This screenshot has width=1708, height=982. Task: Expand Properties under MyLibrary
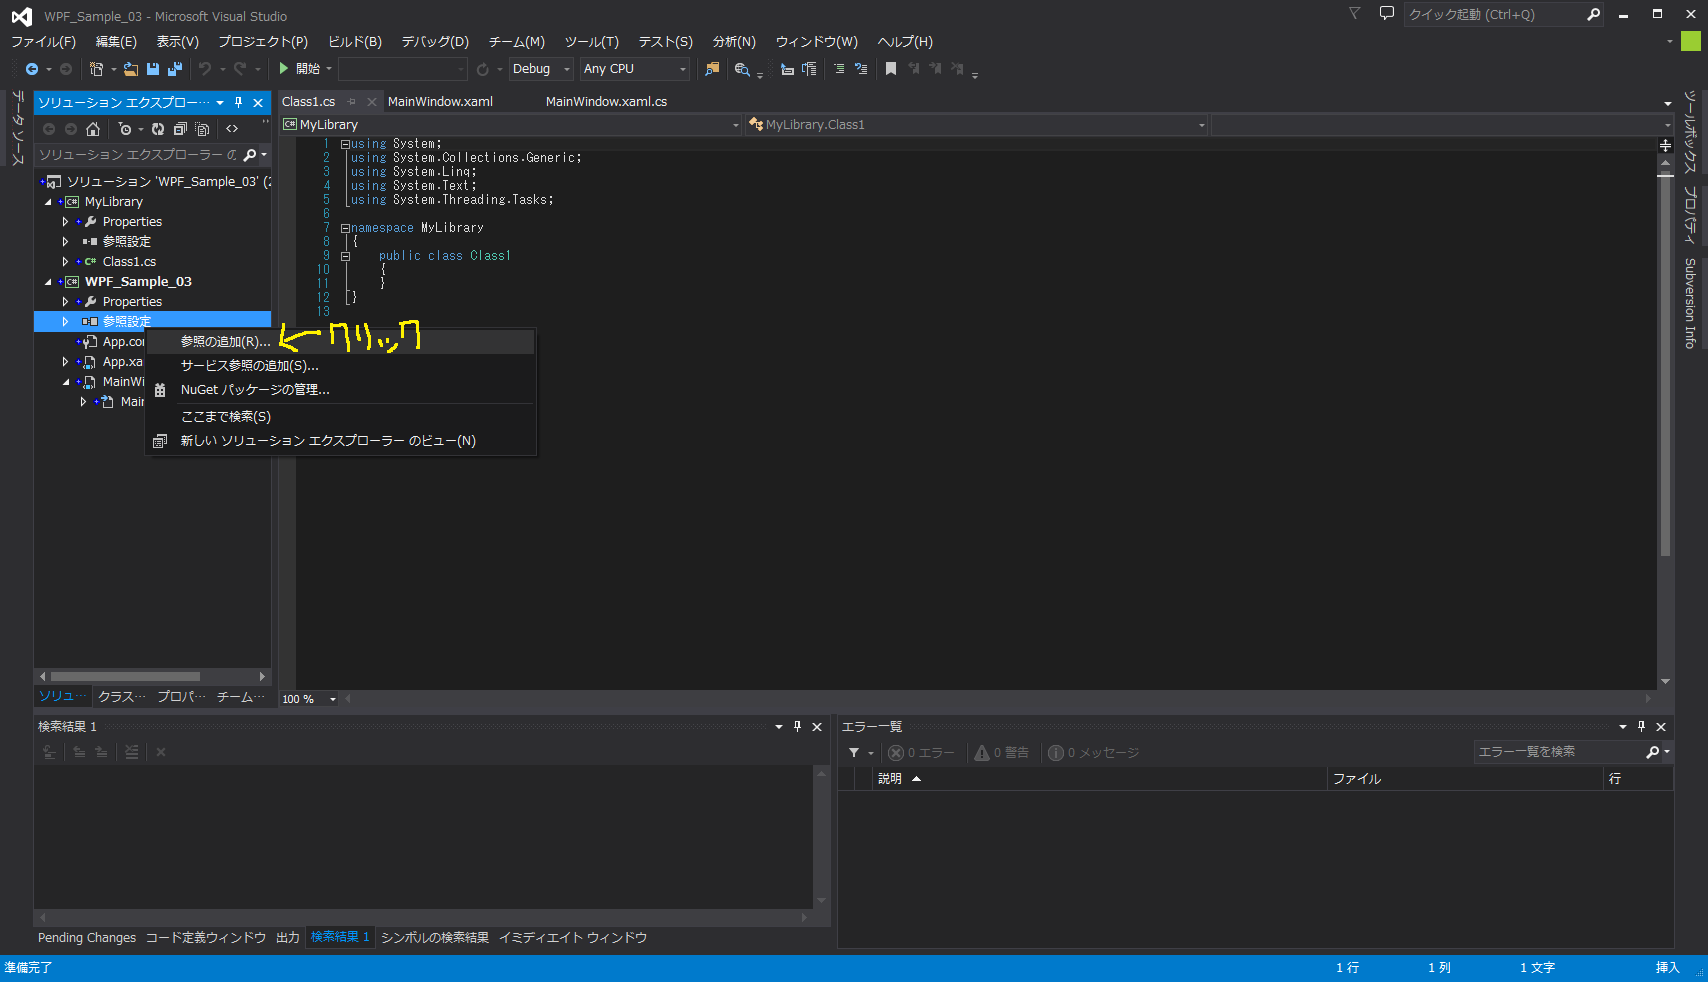(x=66, y=222)
